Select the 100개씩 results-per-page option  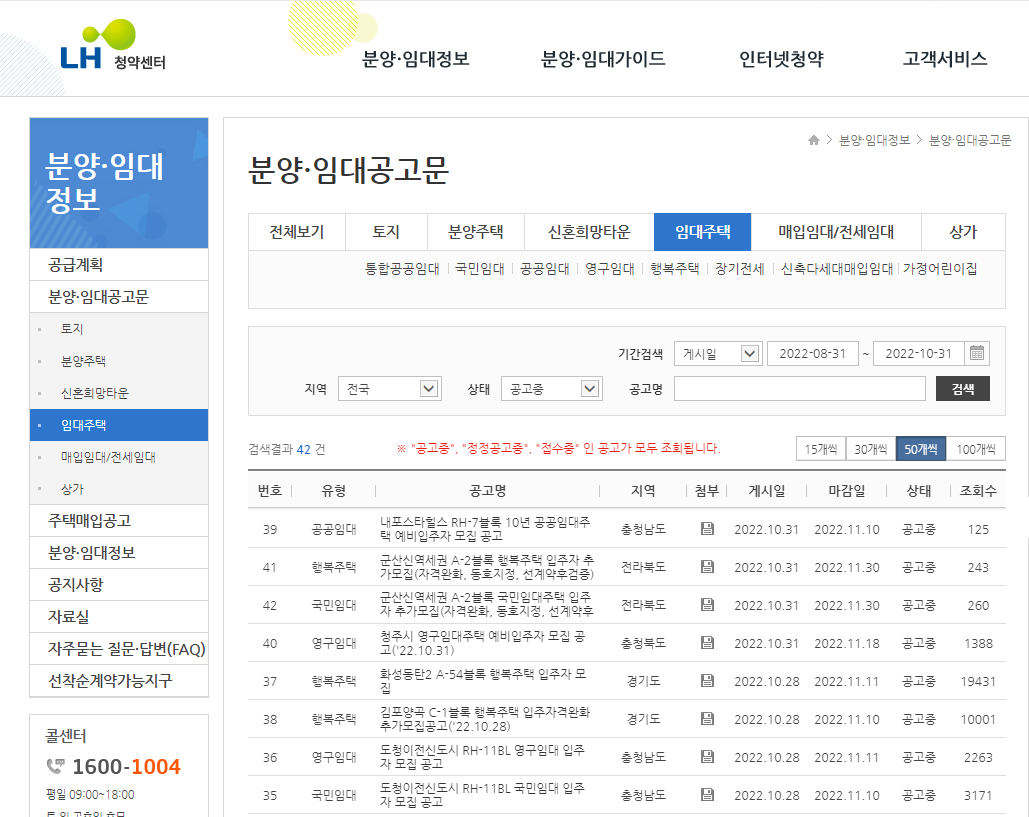(977, 449)
